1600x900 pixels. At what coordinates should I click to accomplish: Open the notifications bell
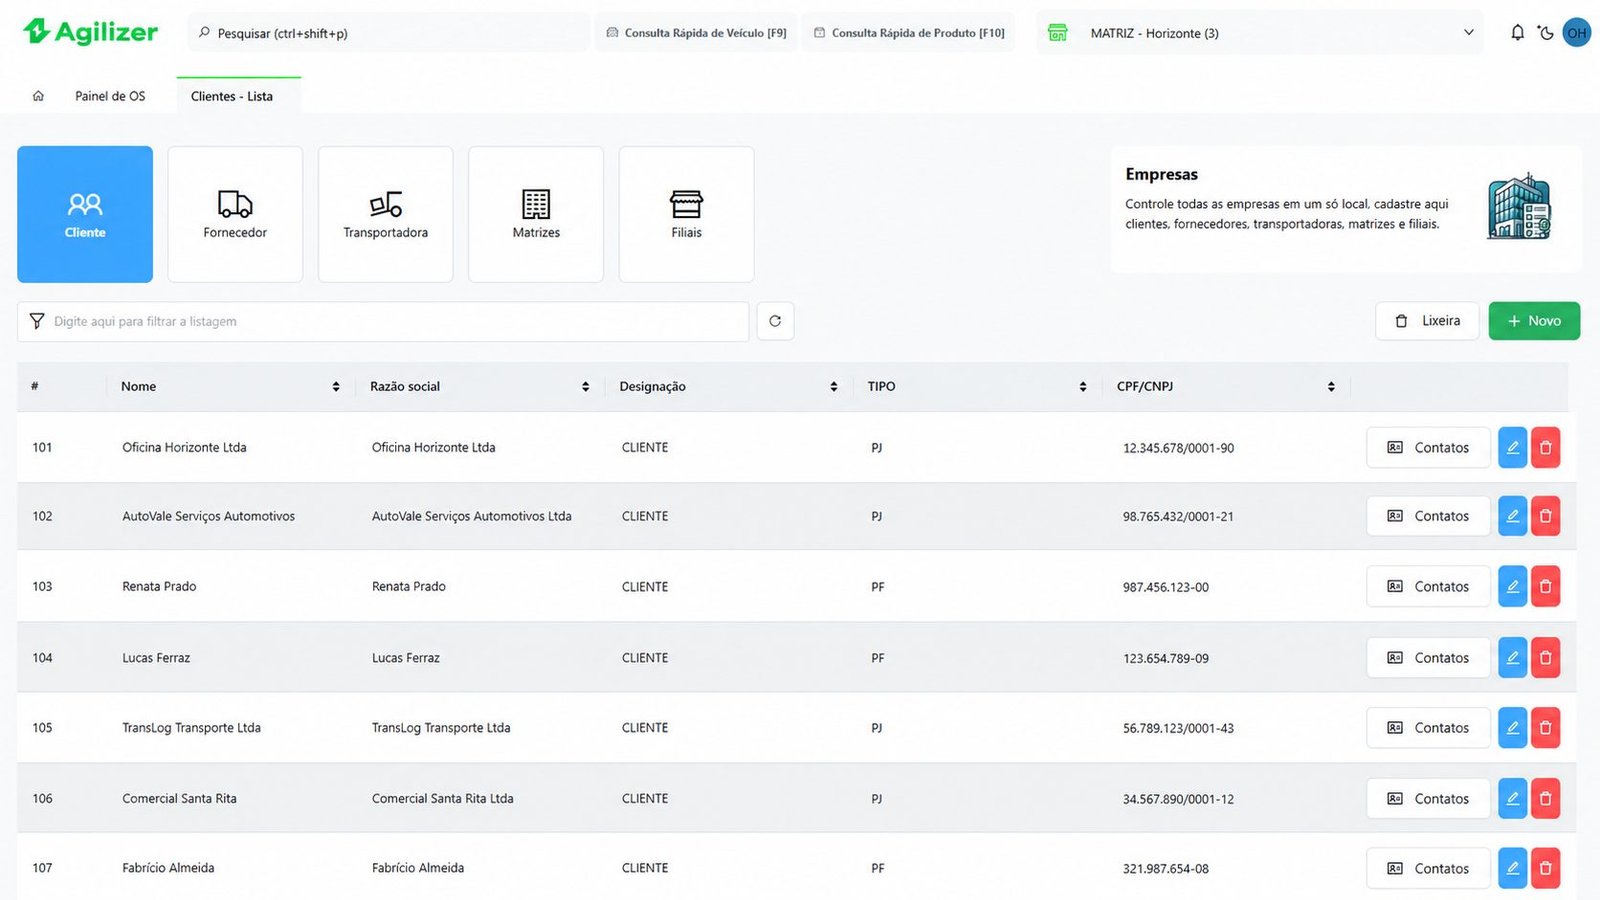(1517, 32)
